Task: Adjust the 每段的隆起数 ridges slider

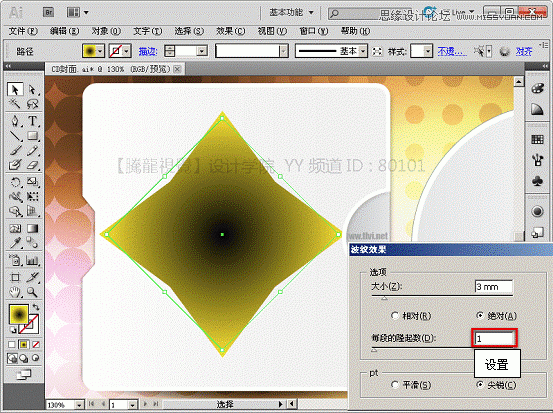Action: point(374,350)
